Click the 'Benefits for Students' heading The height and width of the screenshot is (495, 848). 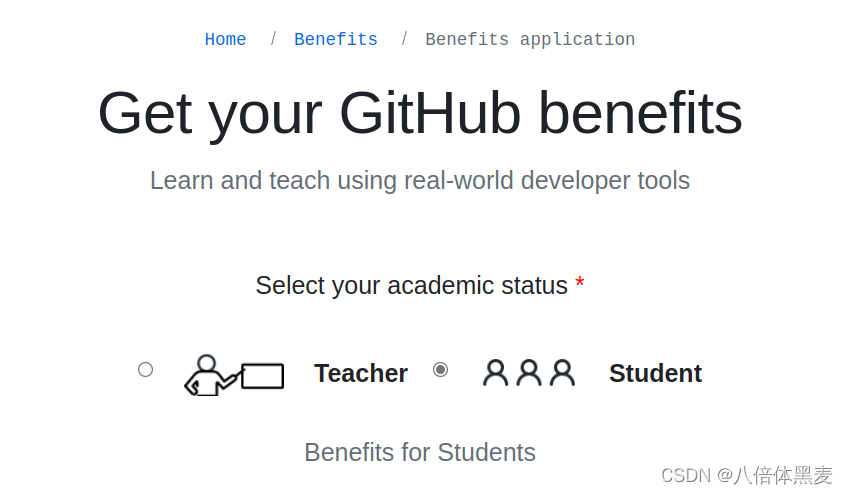(420, 453)
